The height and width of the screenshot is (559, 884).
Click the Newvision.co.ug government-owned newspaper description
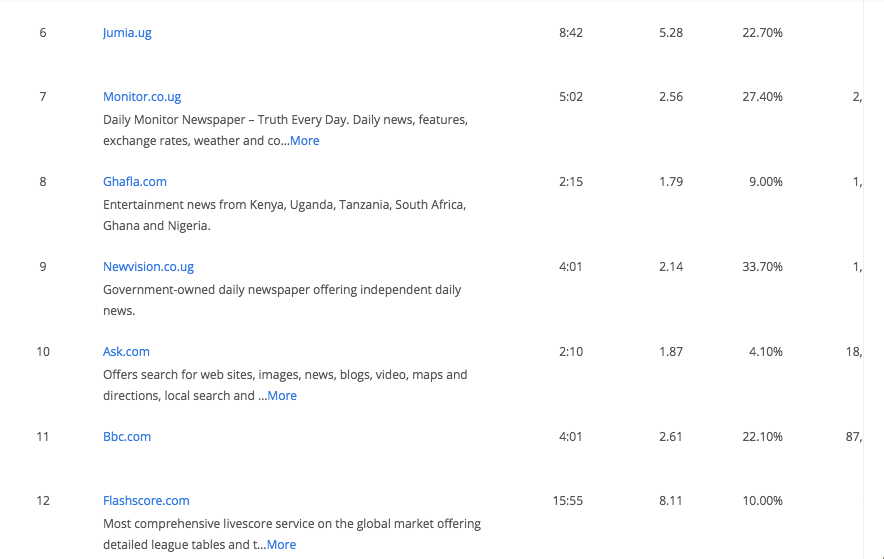click(282, 300)
